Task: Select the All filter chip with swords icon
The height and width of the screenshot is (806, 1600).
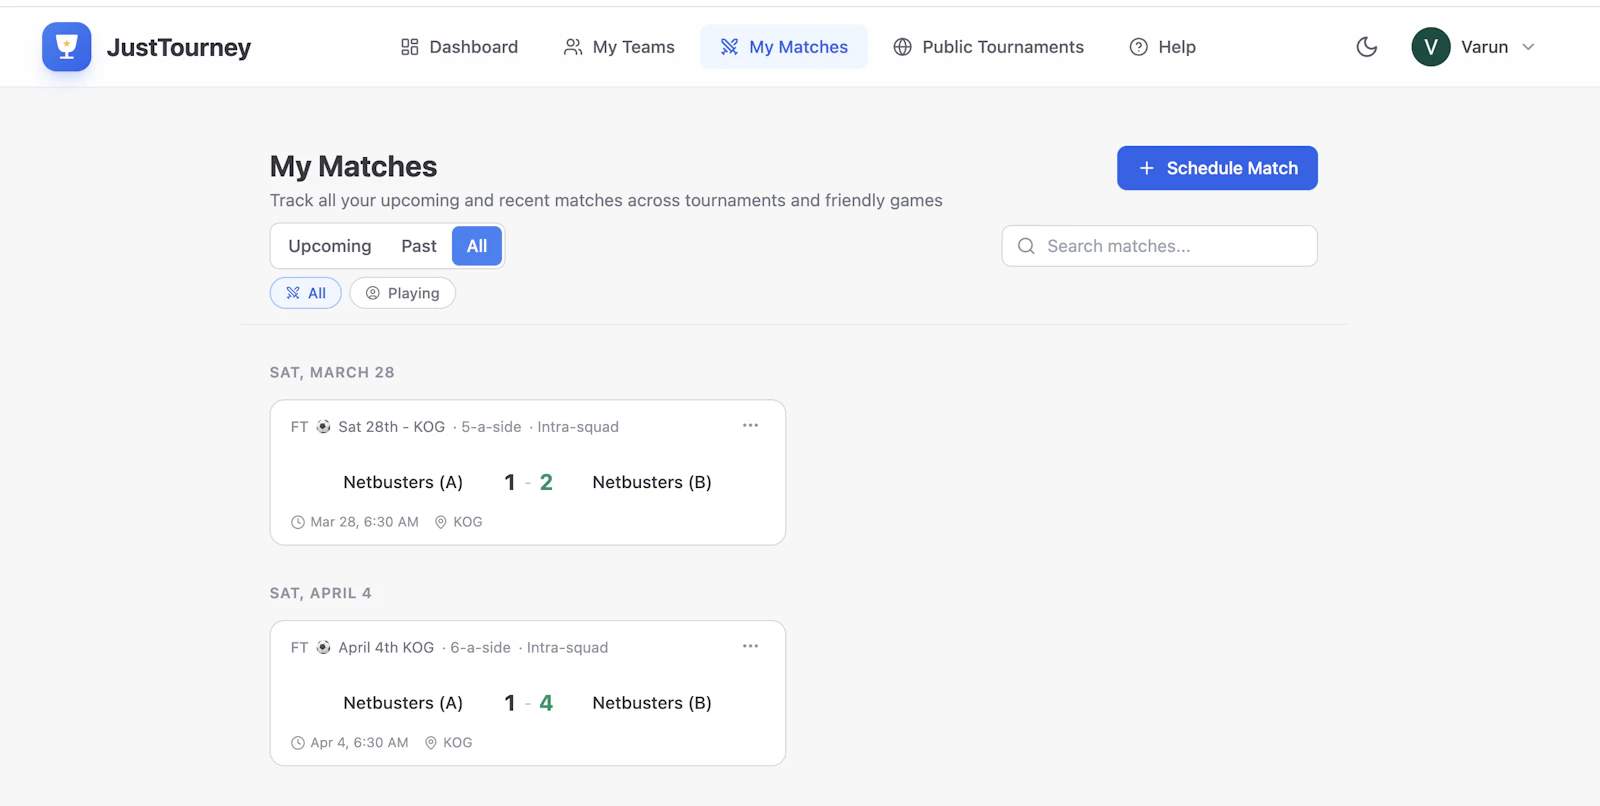Action: [306, 293]
